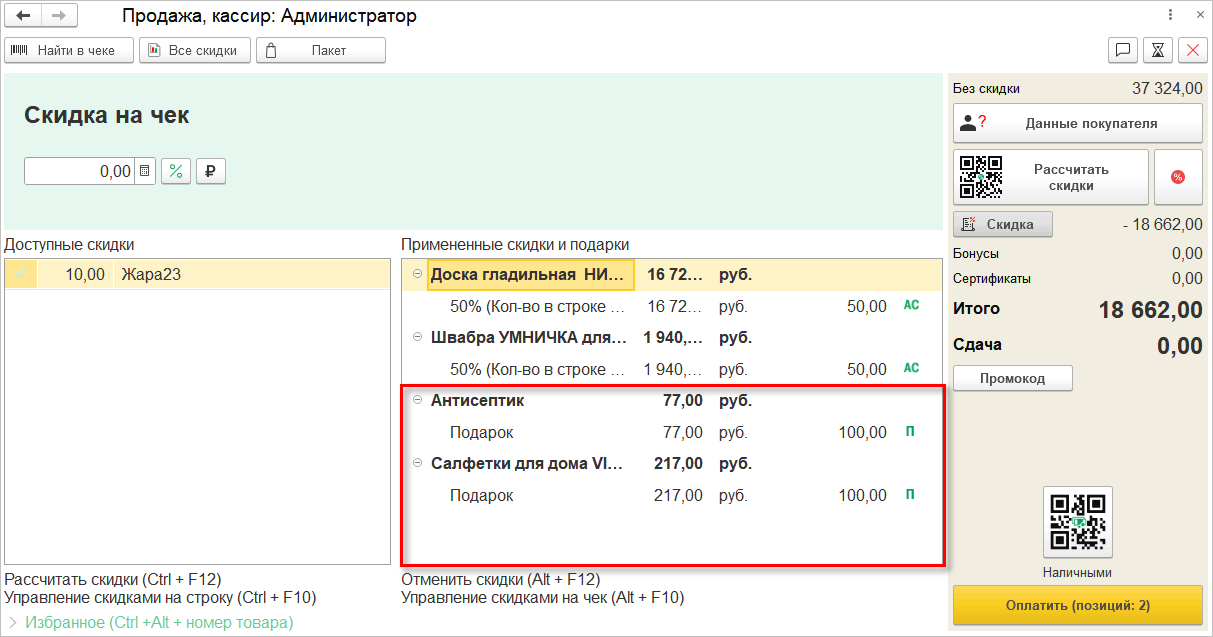
Task: Collapse the Доска гладильная discount group
Action: click(x=417, y=275)
